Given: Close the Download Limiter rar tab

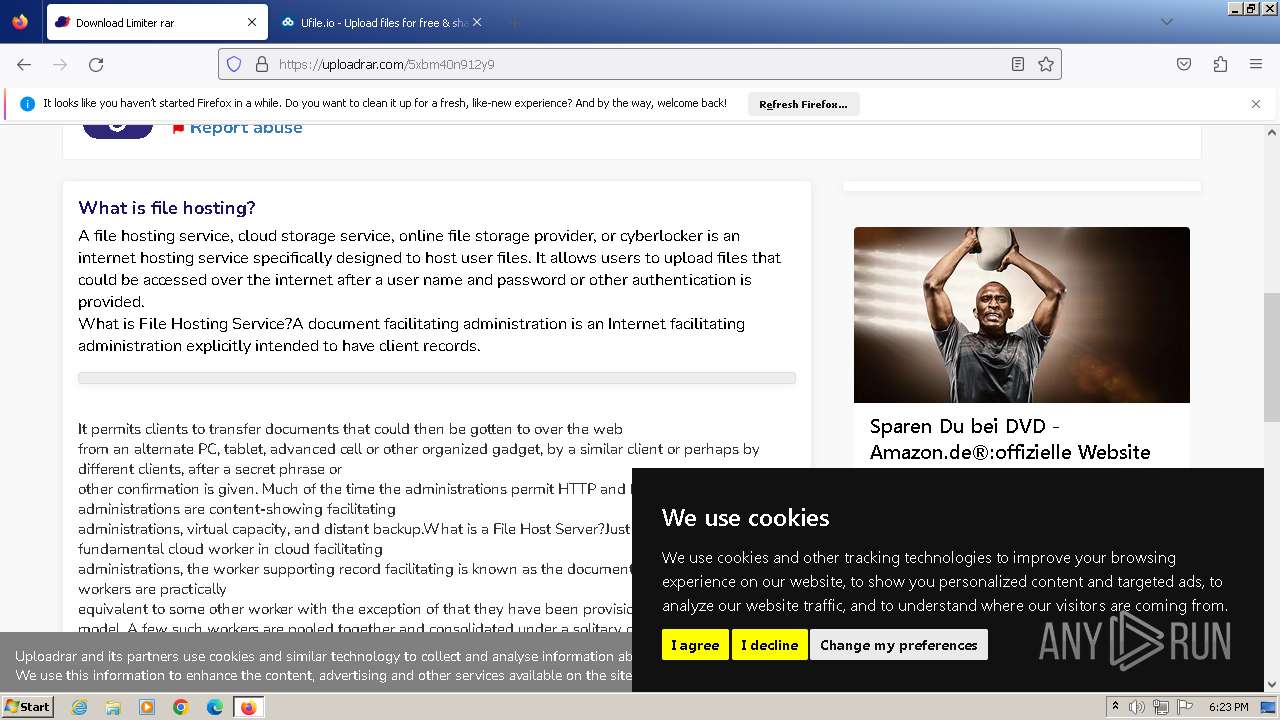Looking at the screenshot, I should 251,22.
